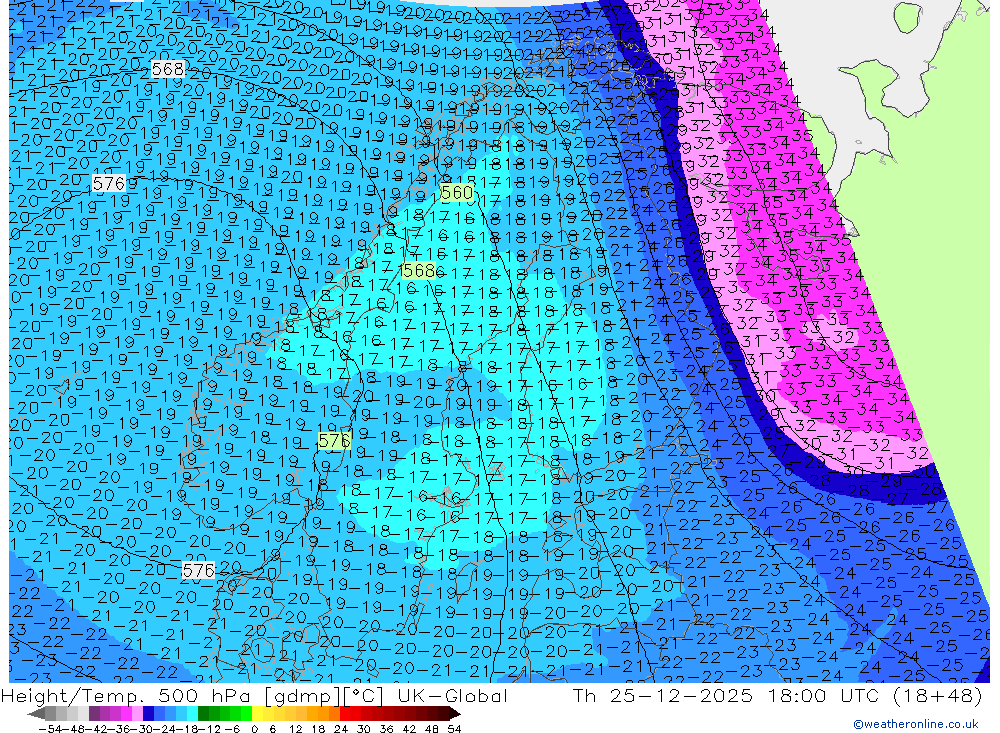The width and height of the screenshot is (1000, 733).
Task: Pick the dark navy blue legend swatch
Action: coord(148,713)
